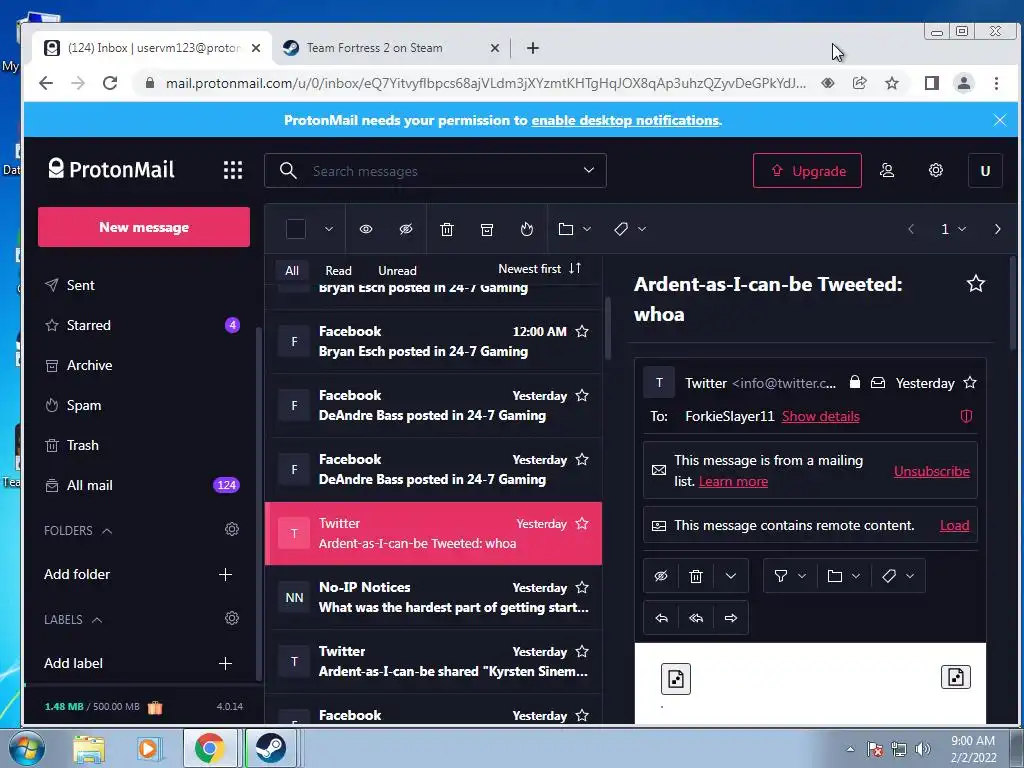Show All messages filter tab

pos(292,270)
